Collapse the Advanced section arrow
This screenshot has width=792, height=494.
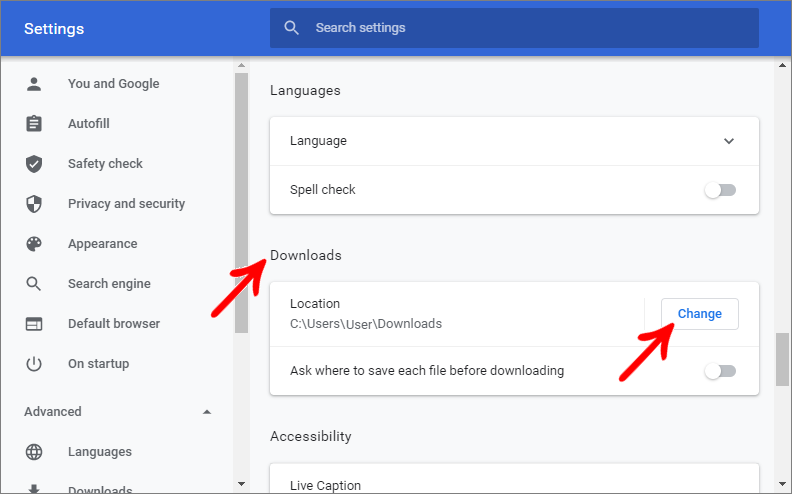coord(207,412)
